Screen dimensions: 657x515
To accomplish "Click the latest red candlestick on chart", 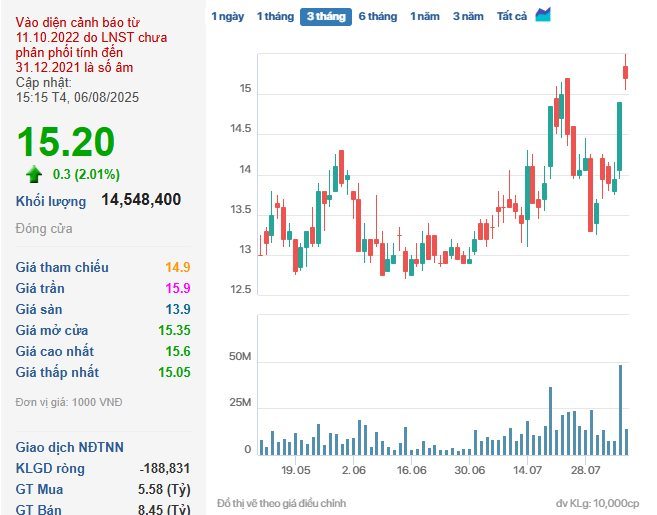I will pyautogui.click(x=626, y=72).
